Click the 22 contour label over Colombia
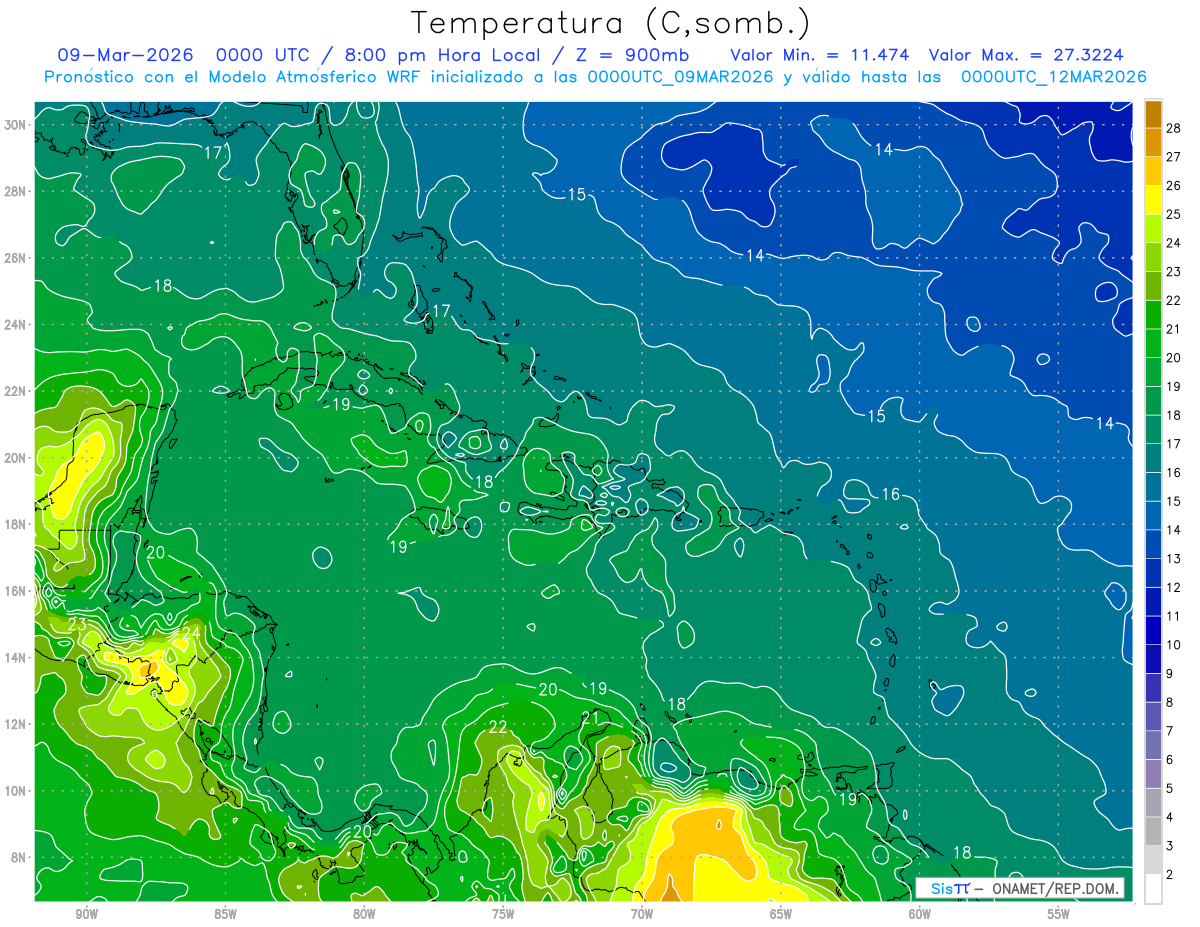Screen dimensions: 1200x927 pos(498,727)
